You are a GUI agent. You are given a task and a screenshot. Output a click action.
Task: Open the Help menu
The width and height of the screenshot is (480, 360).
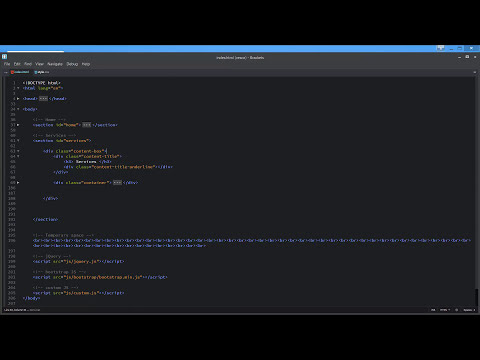(86, 64)
